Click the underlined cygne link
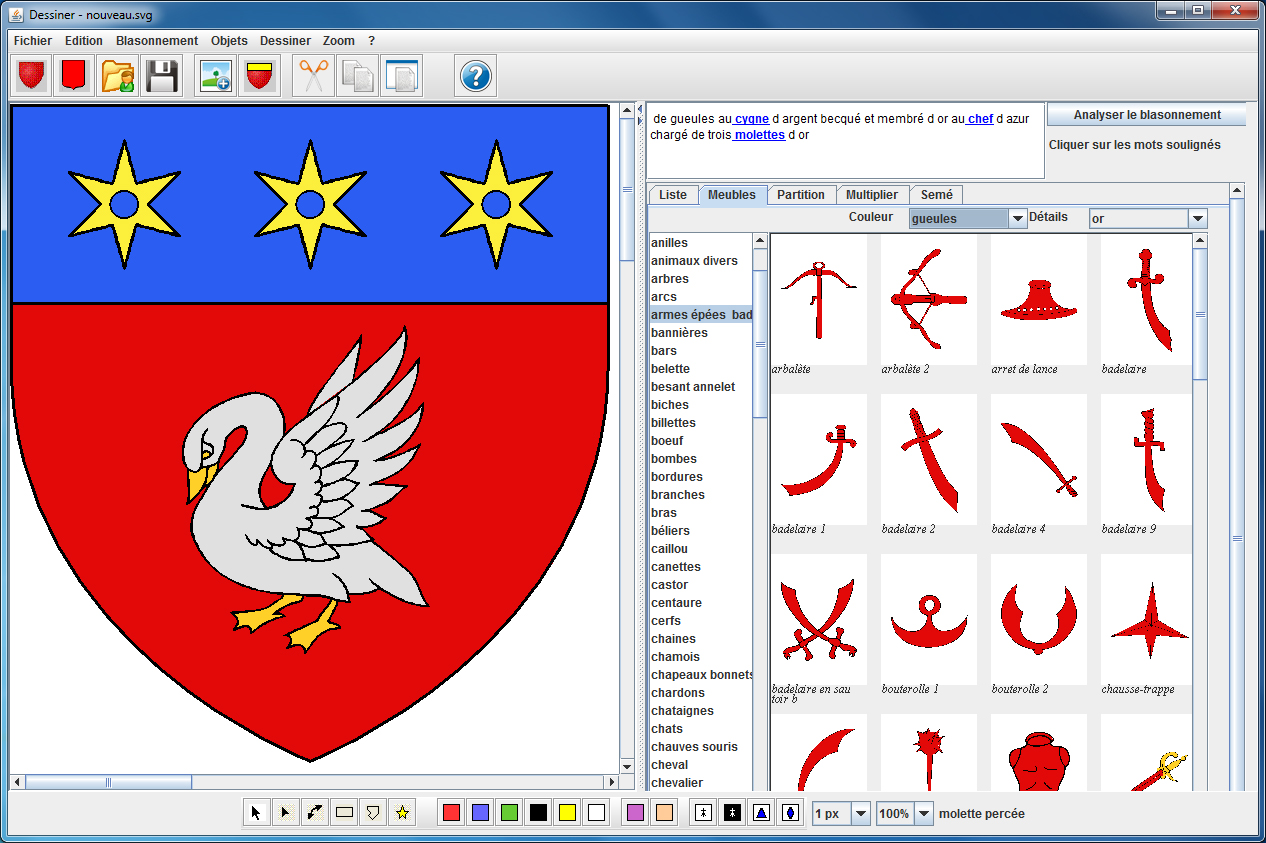This screenshot has height=843, width=1266. tap(752, 119)
